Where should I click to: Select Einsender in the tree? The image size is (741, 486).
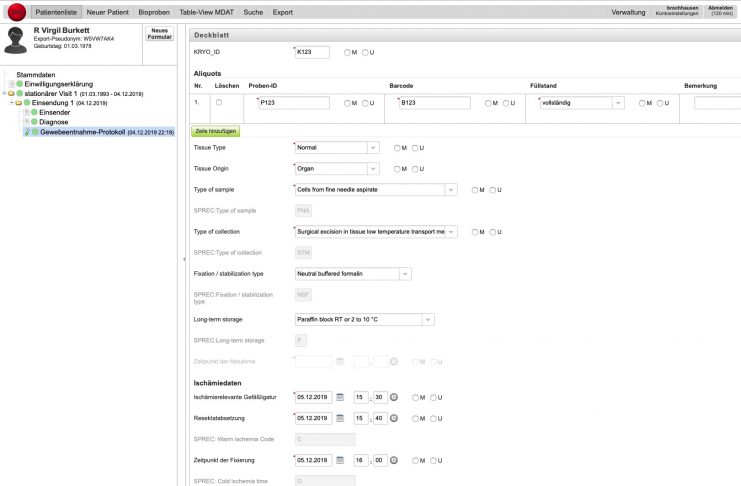(54, 113)
